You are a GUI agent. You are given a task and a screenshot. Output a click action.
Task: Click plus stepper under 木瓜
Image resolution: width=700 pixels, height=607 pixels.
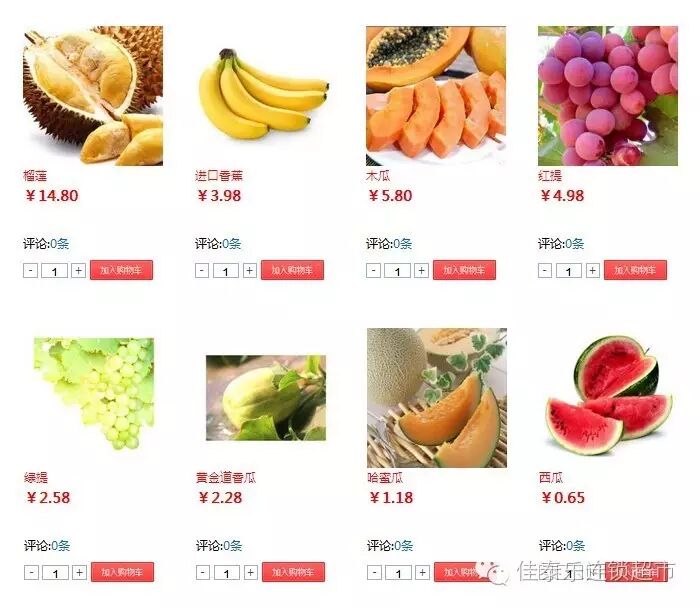421,270
